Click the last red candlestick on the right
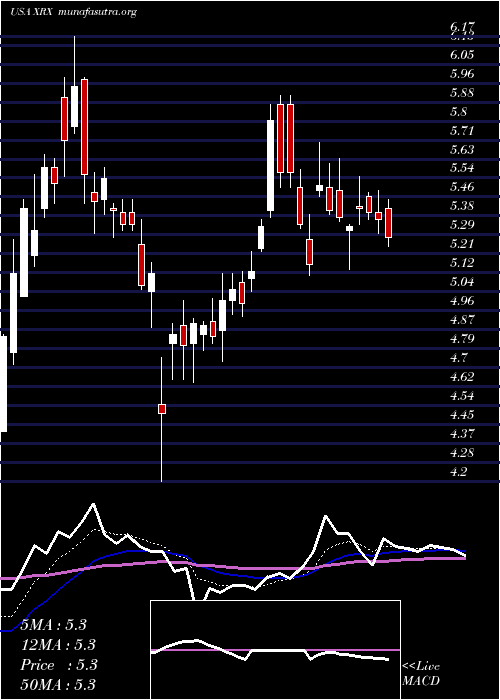 tap(388, 223)
